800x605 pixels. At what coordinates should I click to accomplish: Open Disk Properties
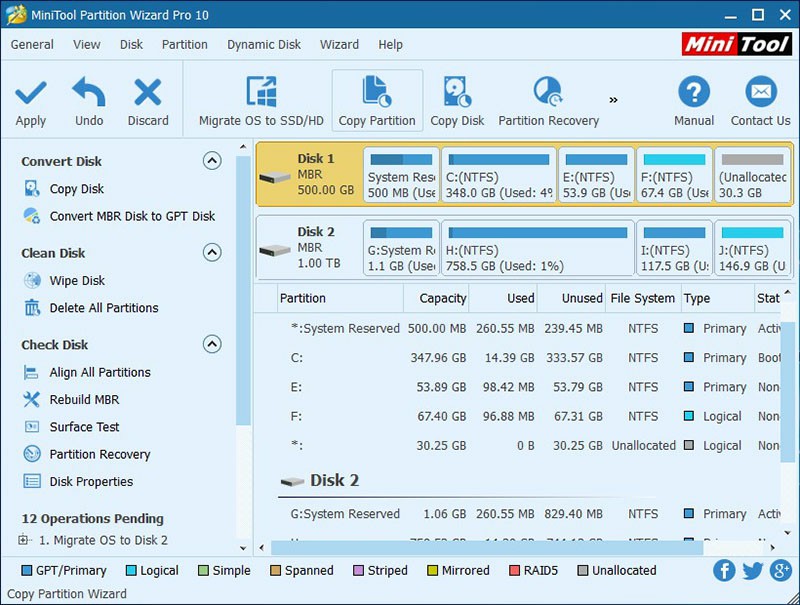pyautogui.click(x=91, y=482)
